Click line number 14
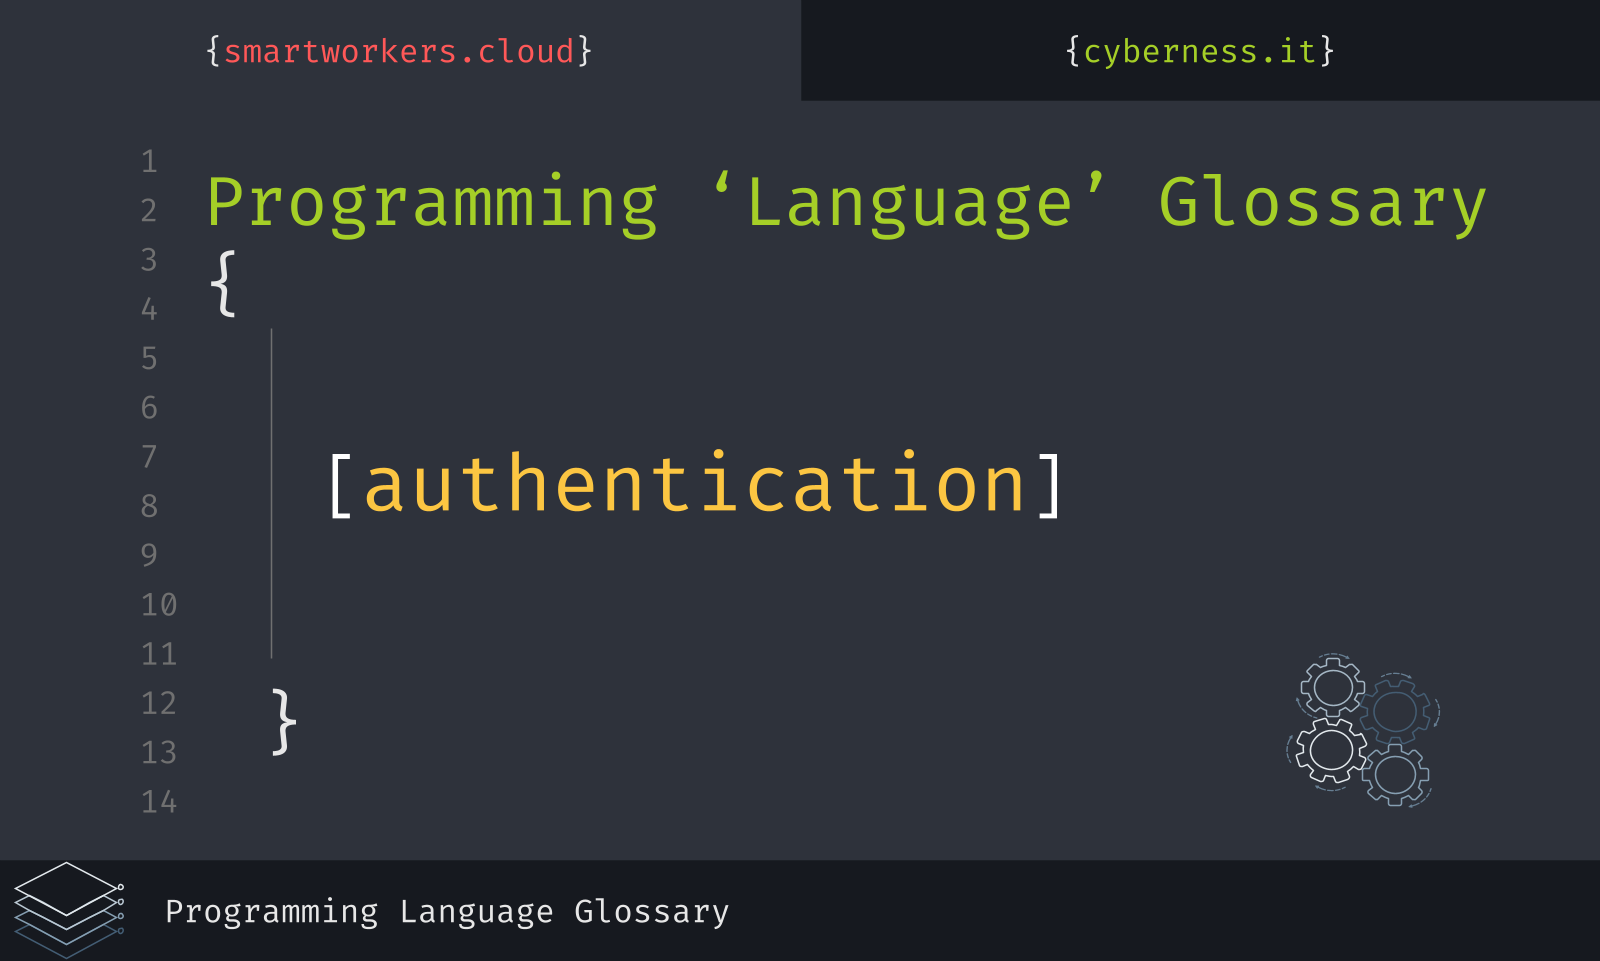 [x=159, y=802]
